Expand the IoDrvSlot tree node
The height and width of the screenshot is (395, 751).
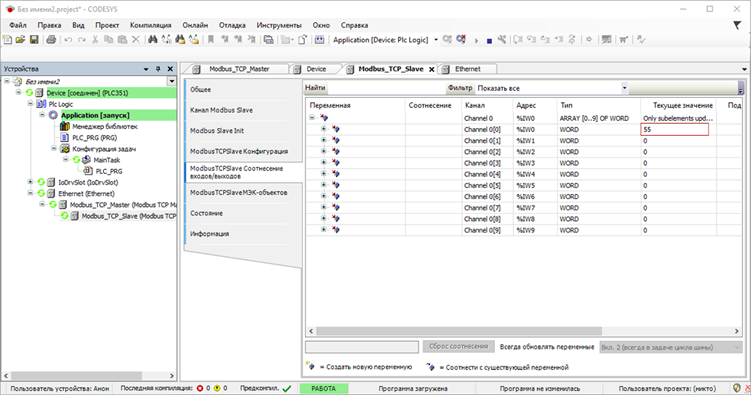(30, 182)
